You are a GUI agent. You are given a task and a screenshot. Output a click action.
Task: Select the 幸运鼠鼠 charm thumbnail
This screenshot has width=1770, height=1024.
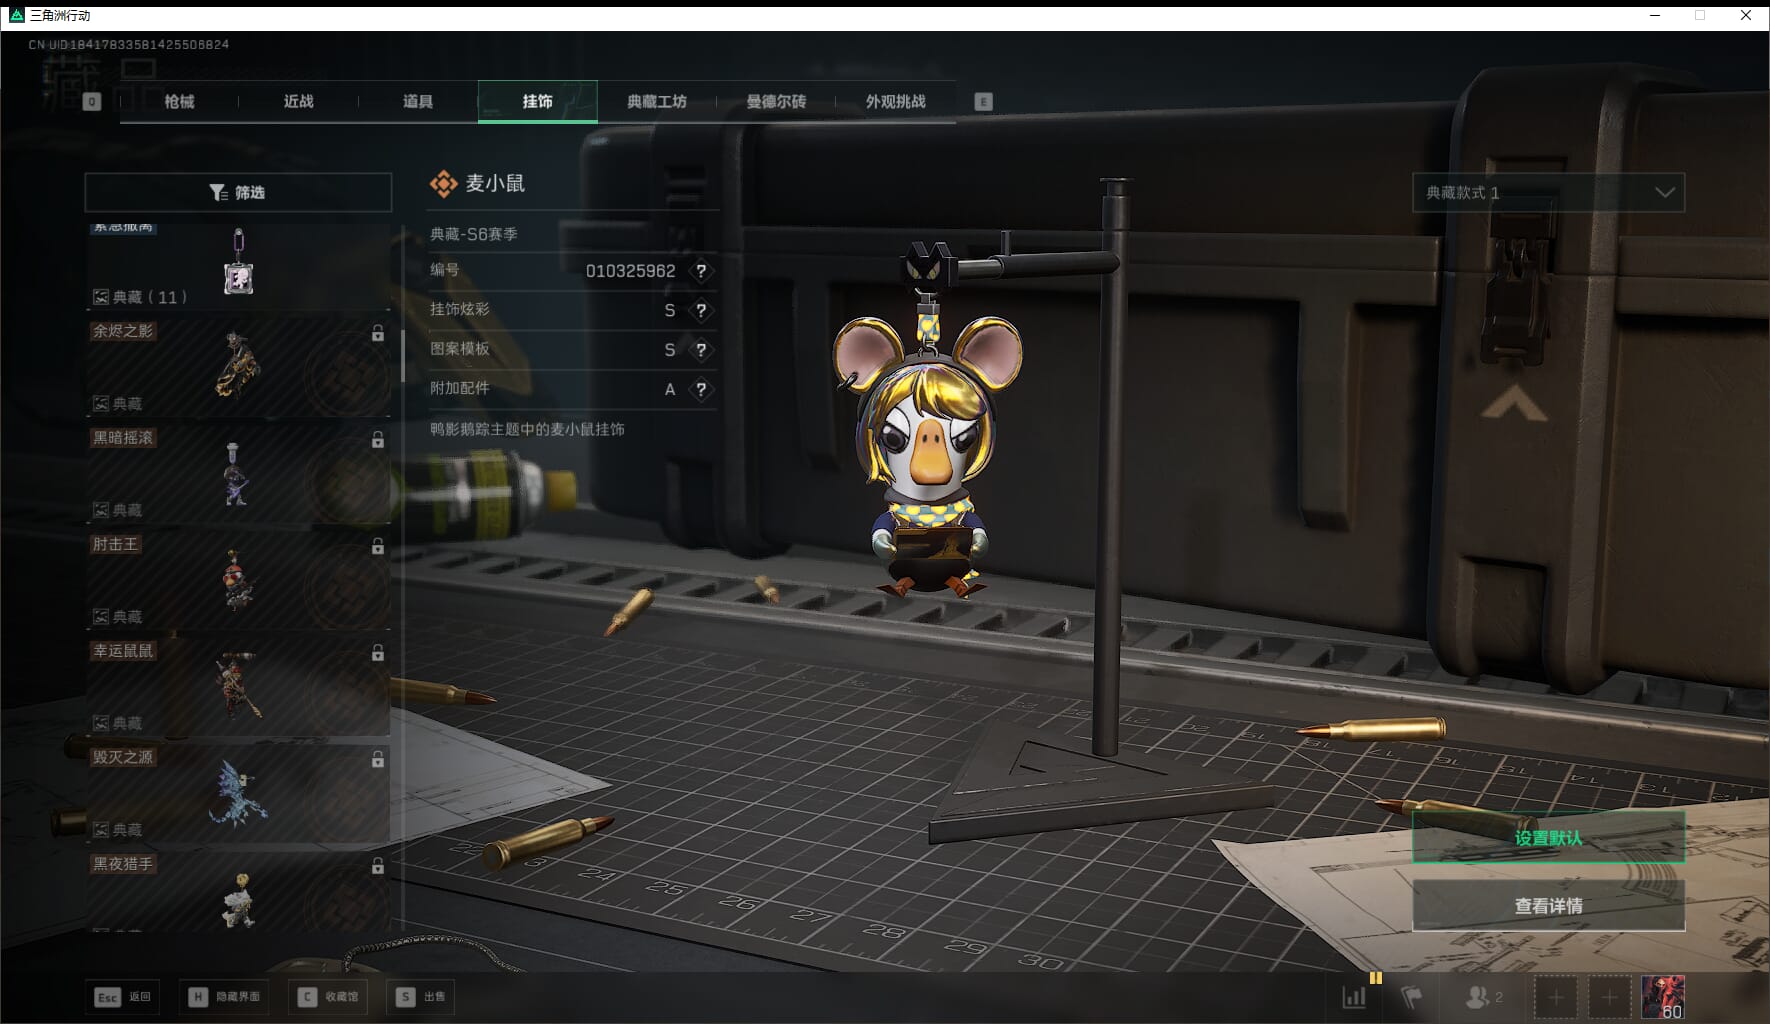(x=238, y=685)
